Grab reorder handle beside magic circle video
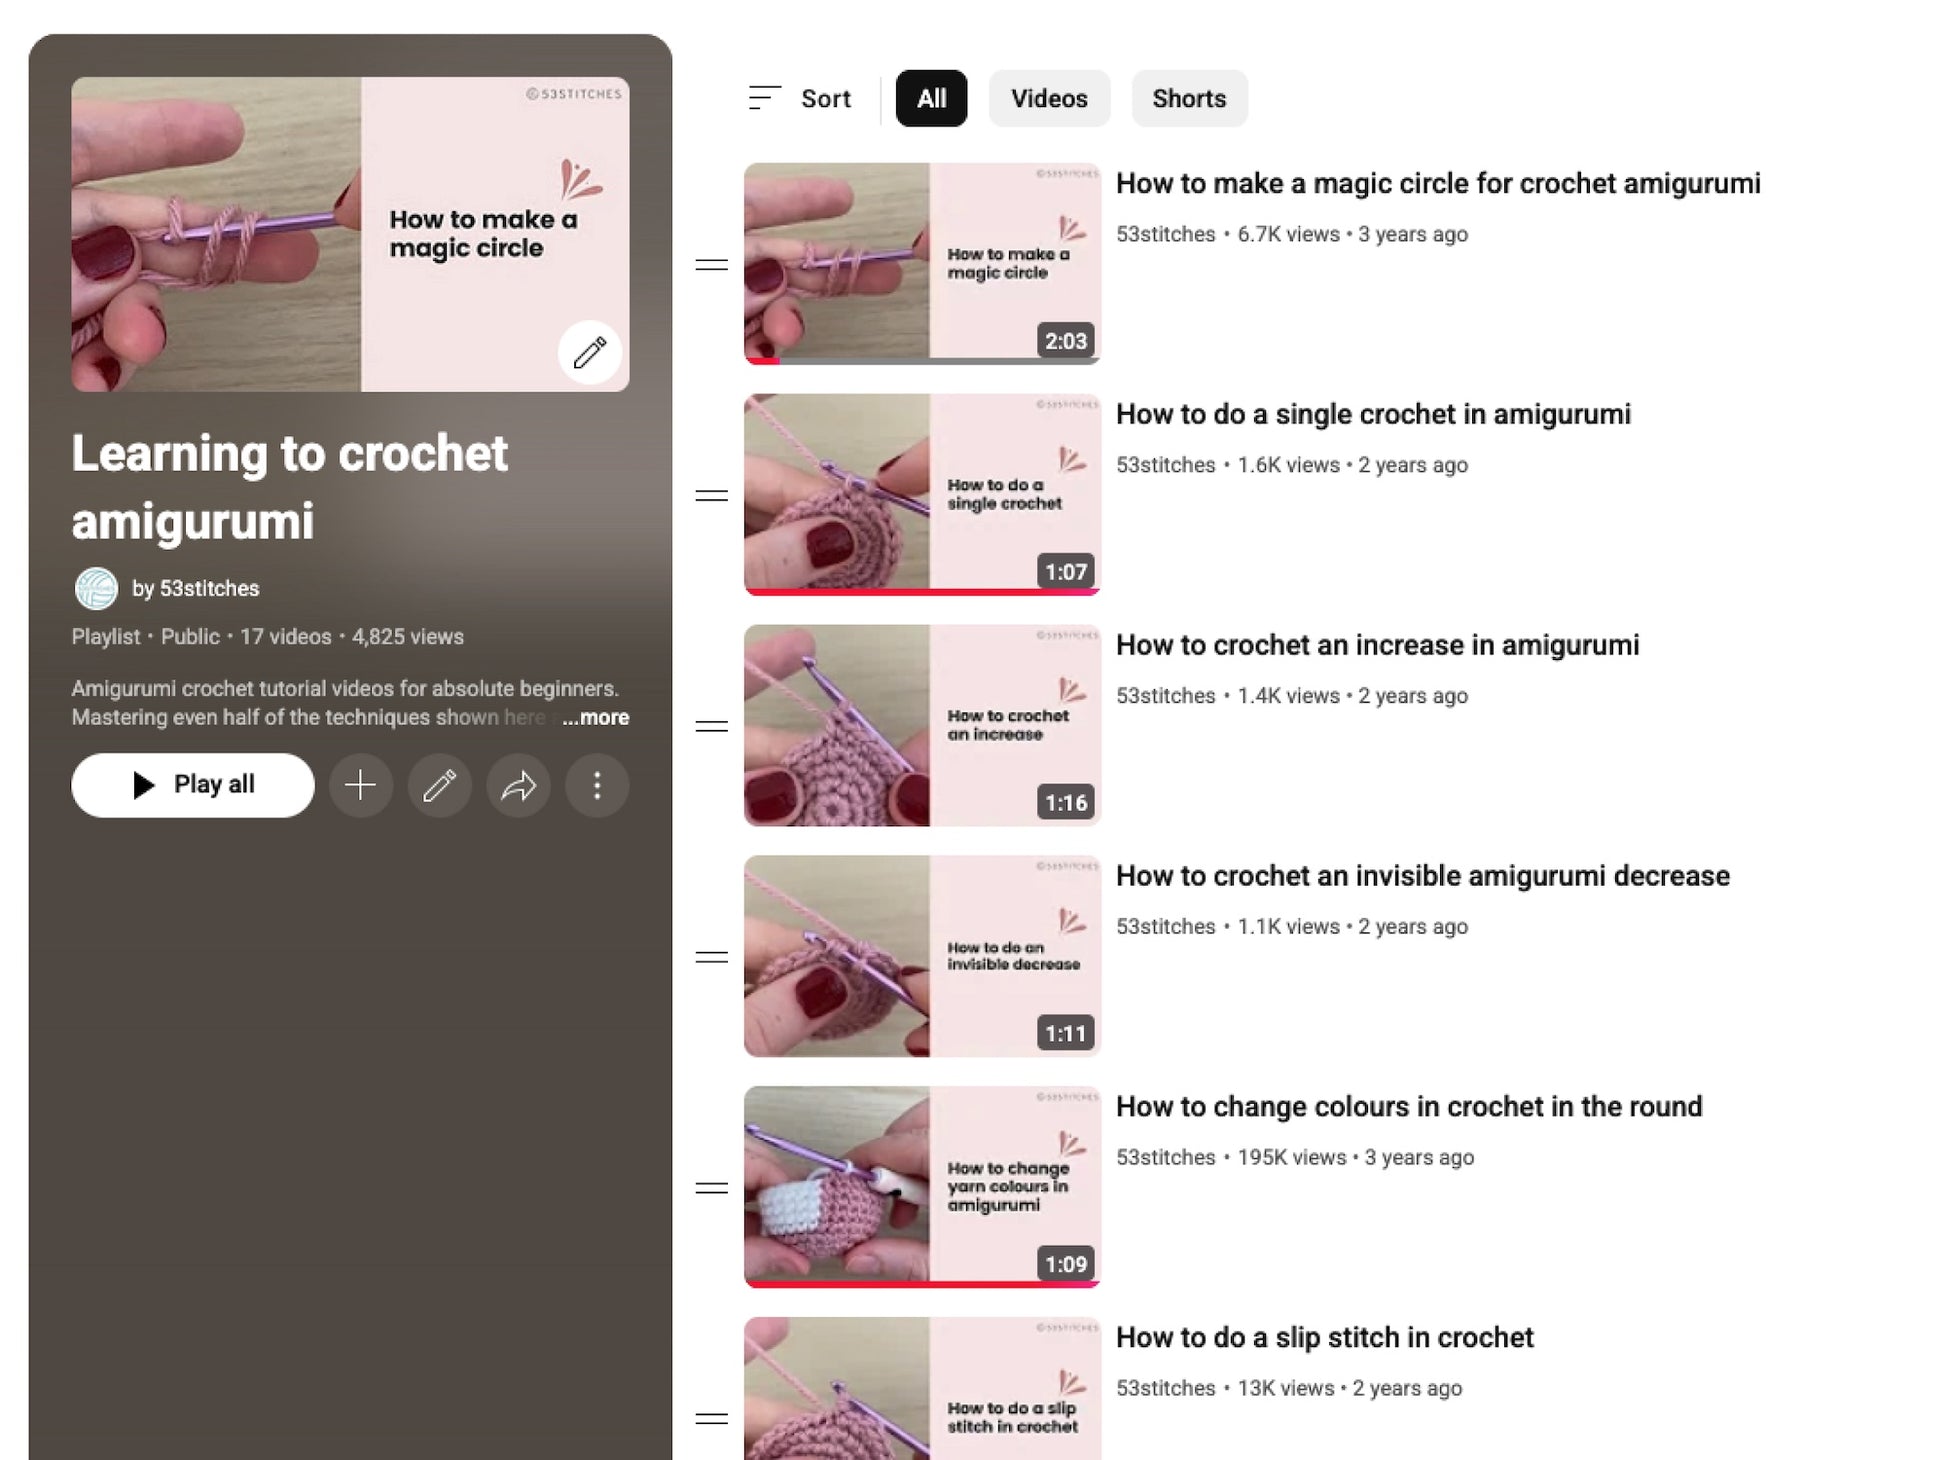 pyautogui.click(x=711, y=265)
